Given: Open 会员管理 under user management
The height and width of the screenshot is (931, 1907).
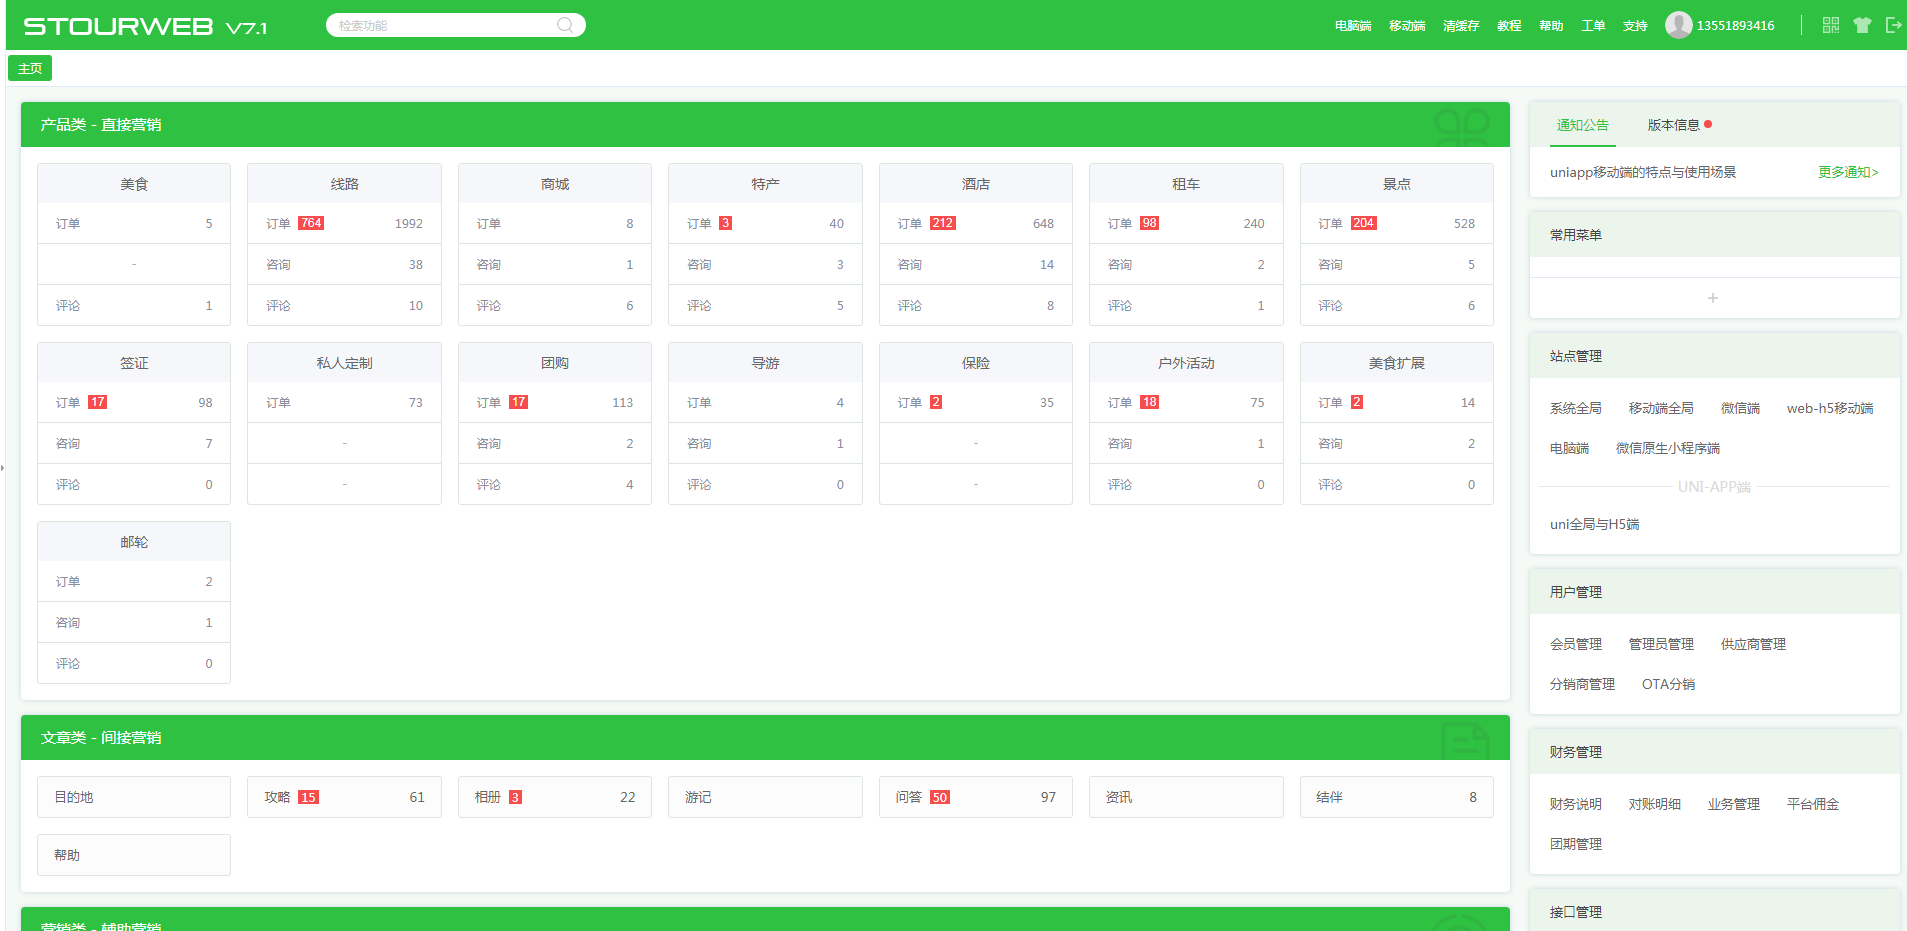Looking at the screenshot, I should coord(1575,644).
